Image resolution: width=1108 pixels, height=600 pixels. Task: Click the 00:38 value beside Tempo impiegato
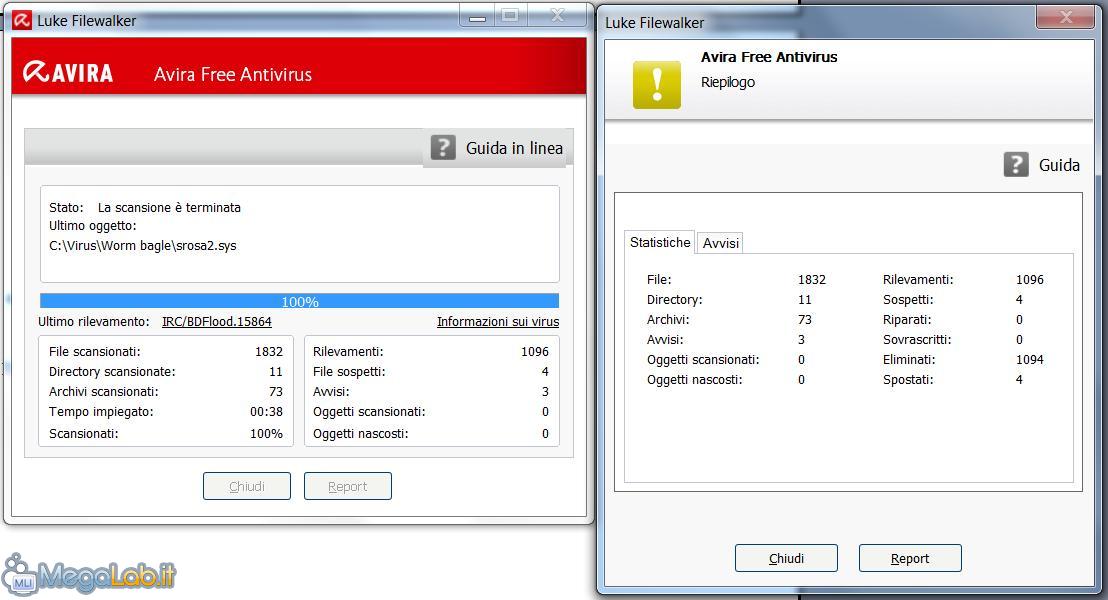tap(266, 411)
